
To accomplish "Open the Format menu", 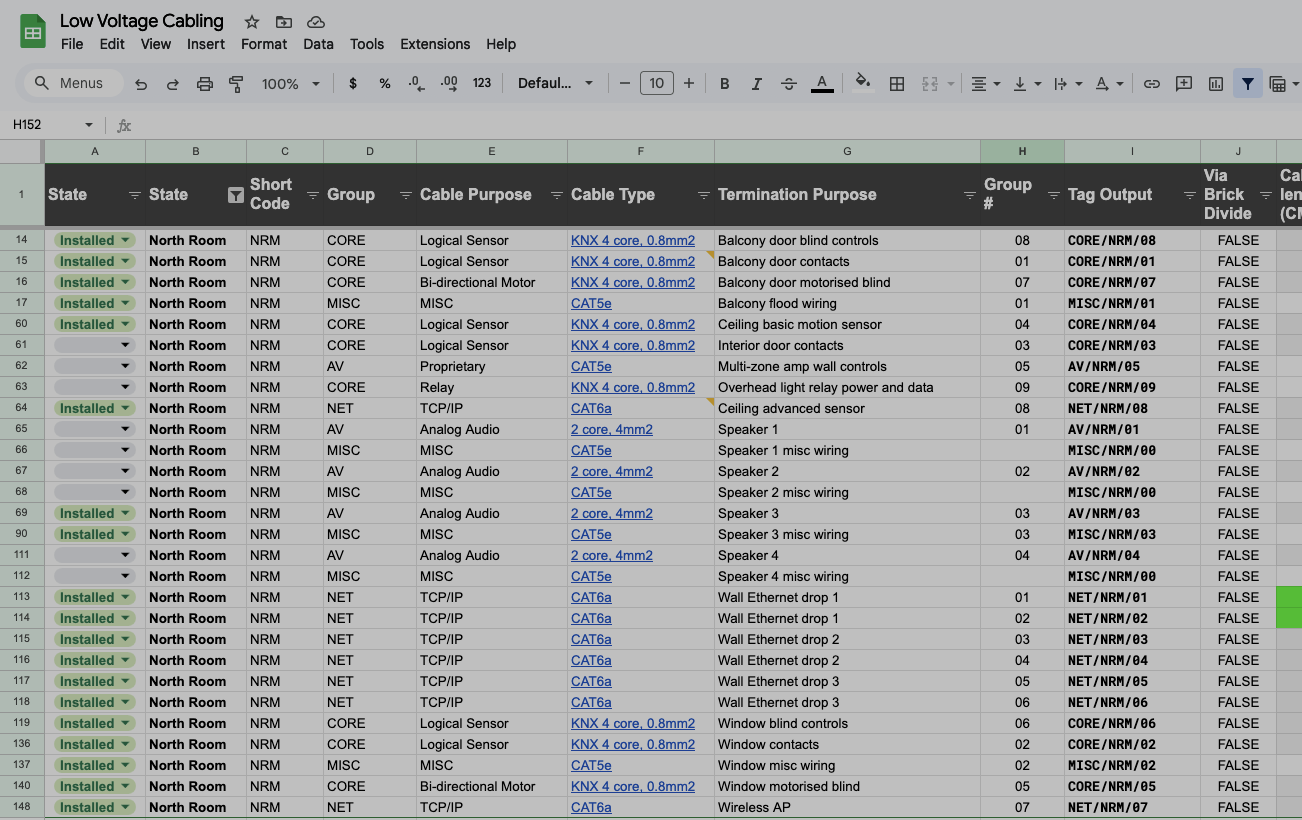I will point(264,44).
